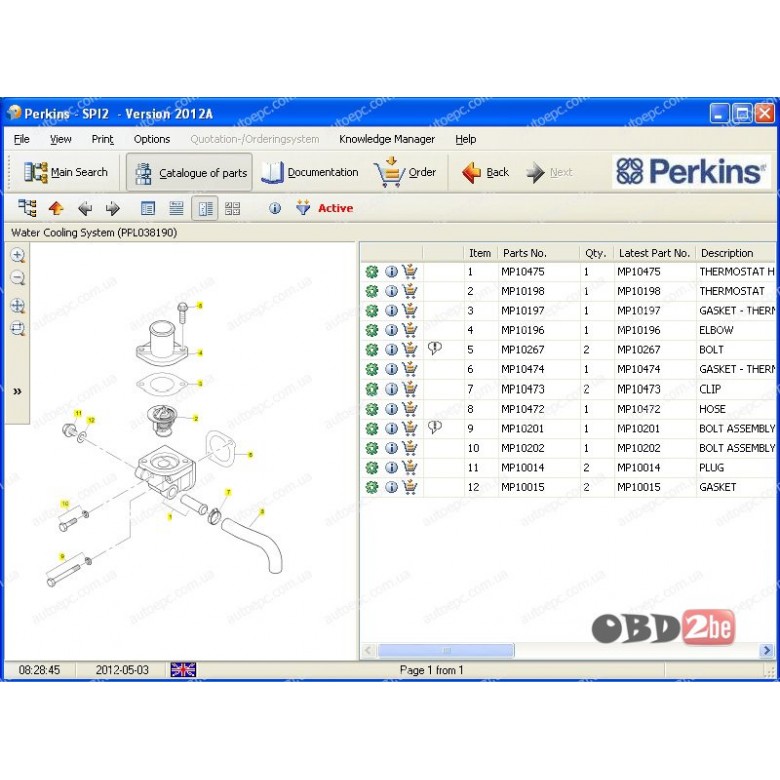Click the grey previous-page arrow icon
Viewport: 780px width, 780px height.
[85, 208]
